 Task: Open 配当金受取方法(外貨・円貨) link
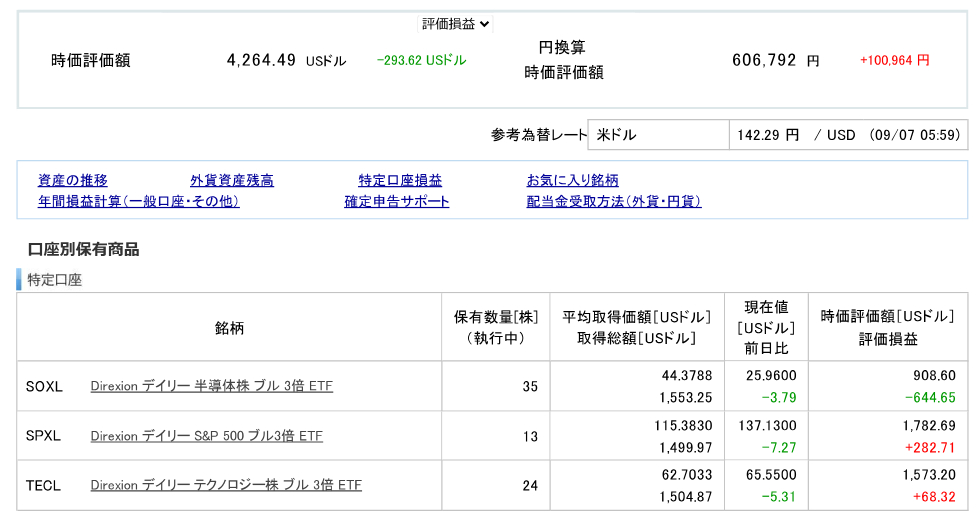[614, 201]
